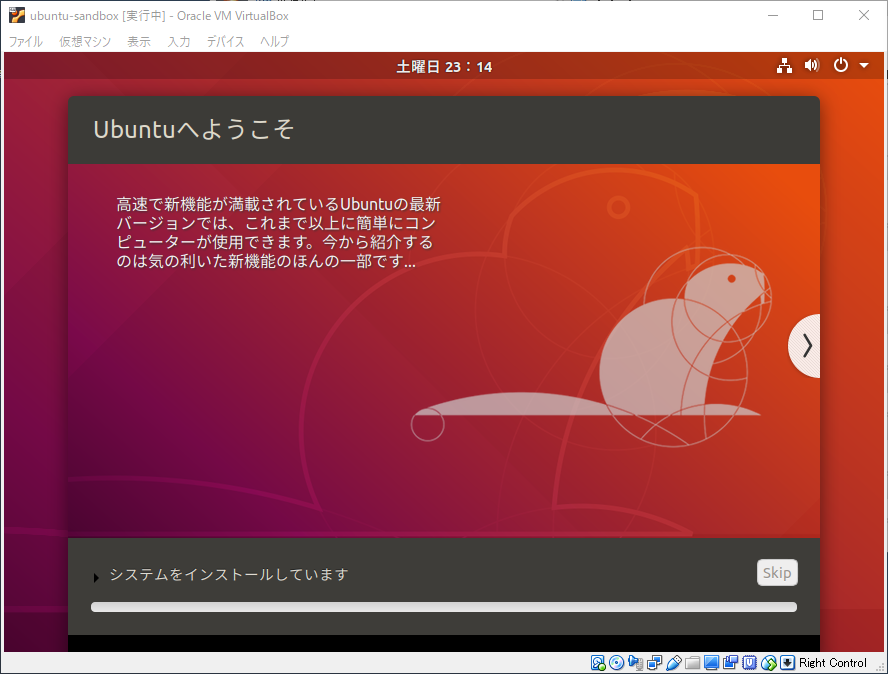Image resolution: width=888 pixels, height=674 pixels.
Task: Click the green-arrow globe icon in status bar
Action: tap(769, 663)
